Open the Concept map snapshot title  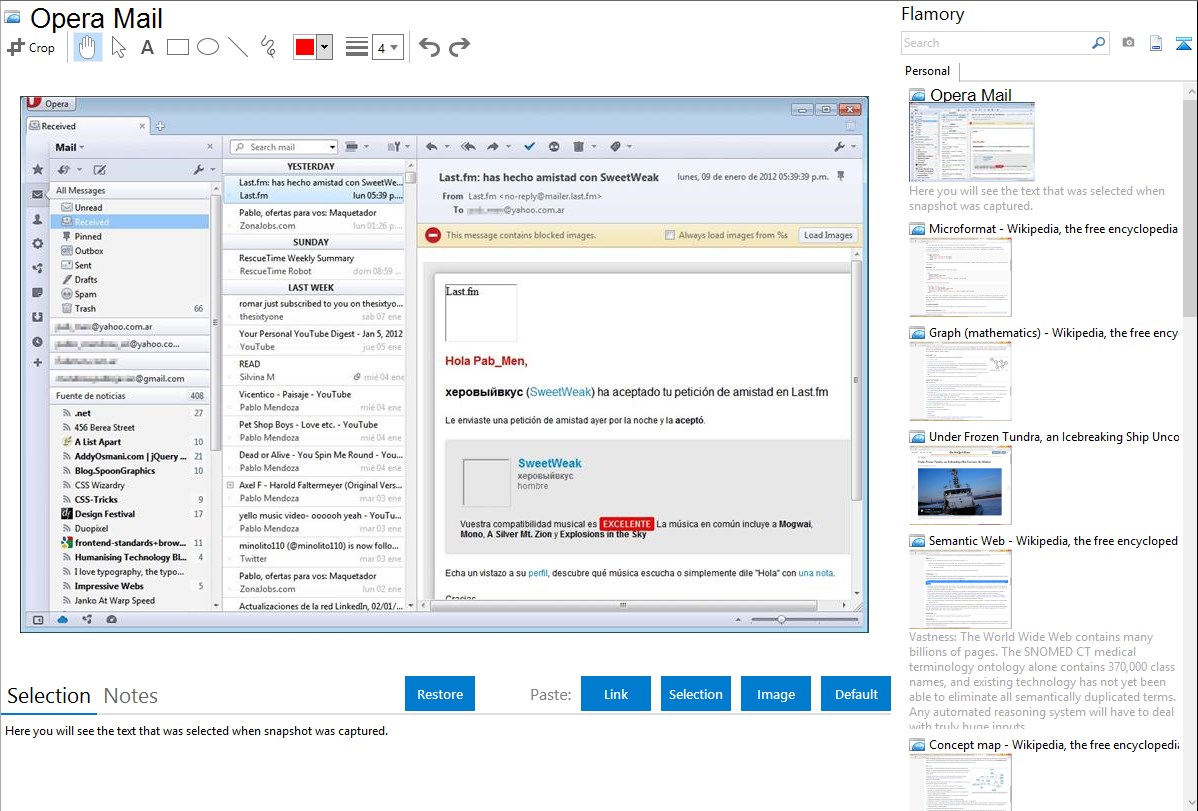1053,745
